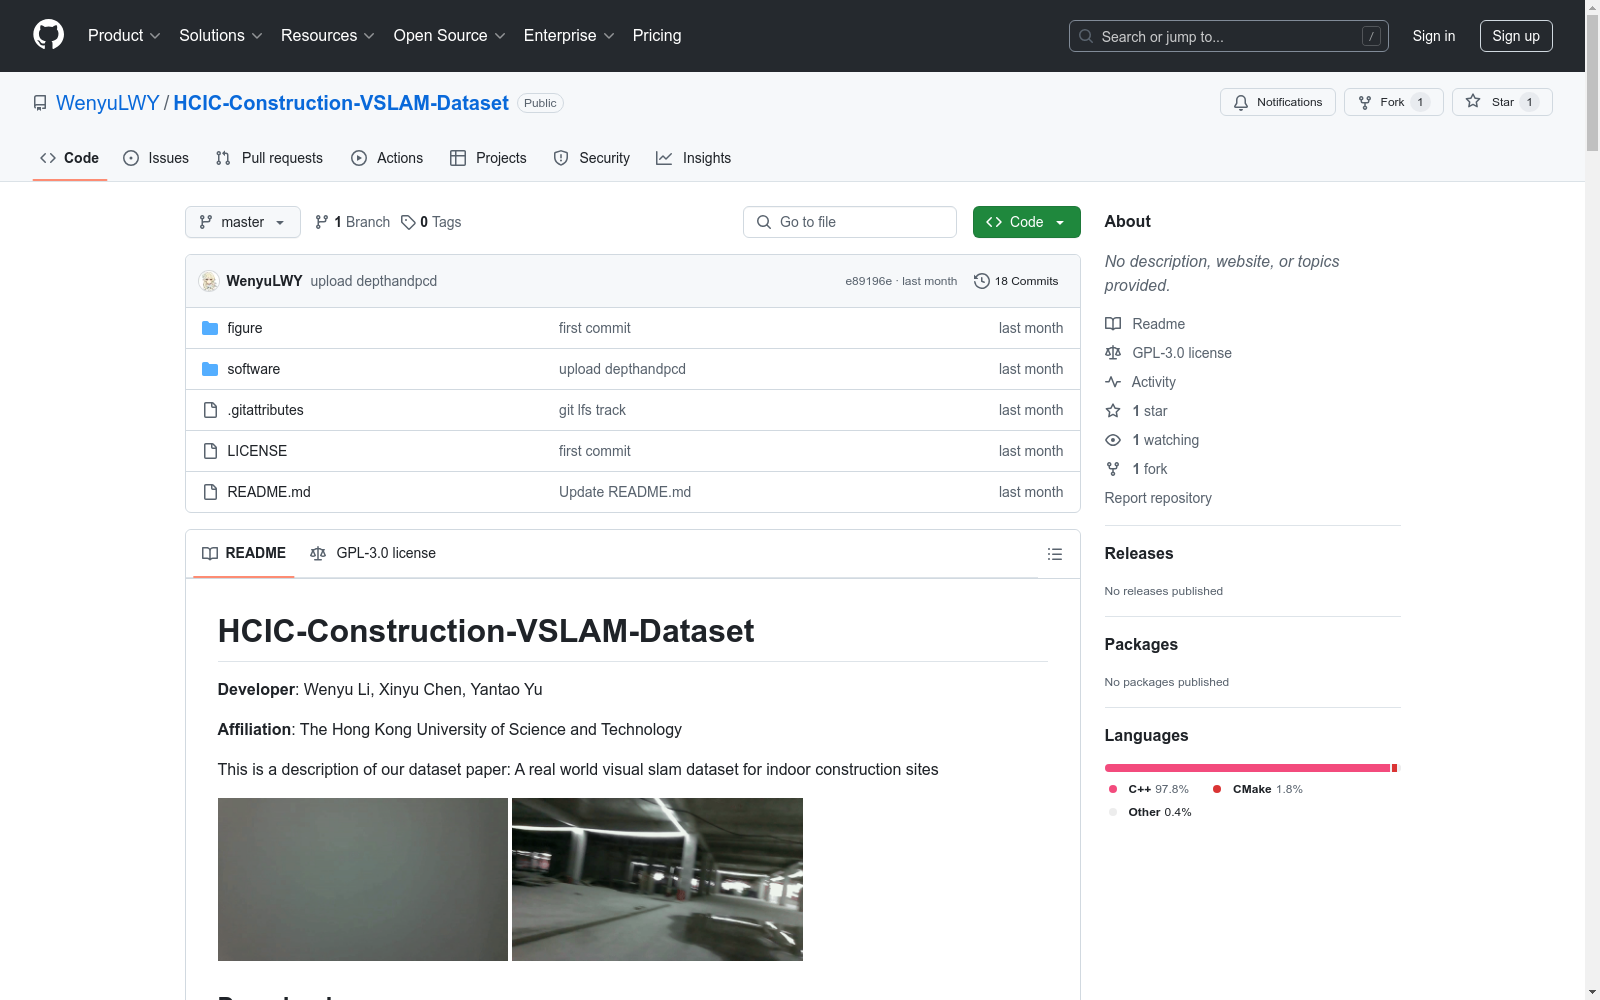Open the WenyuLWY owner profile link
Viewport: 1600px width, 1000px height.
[108, 103]
